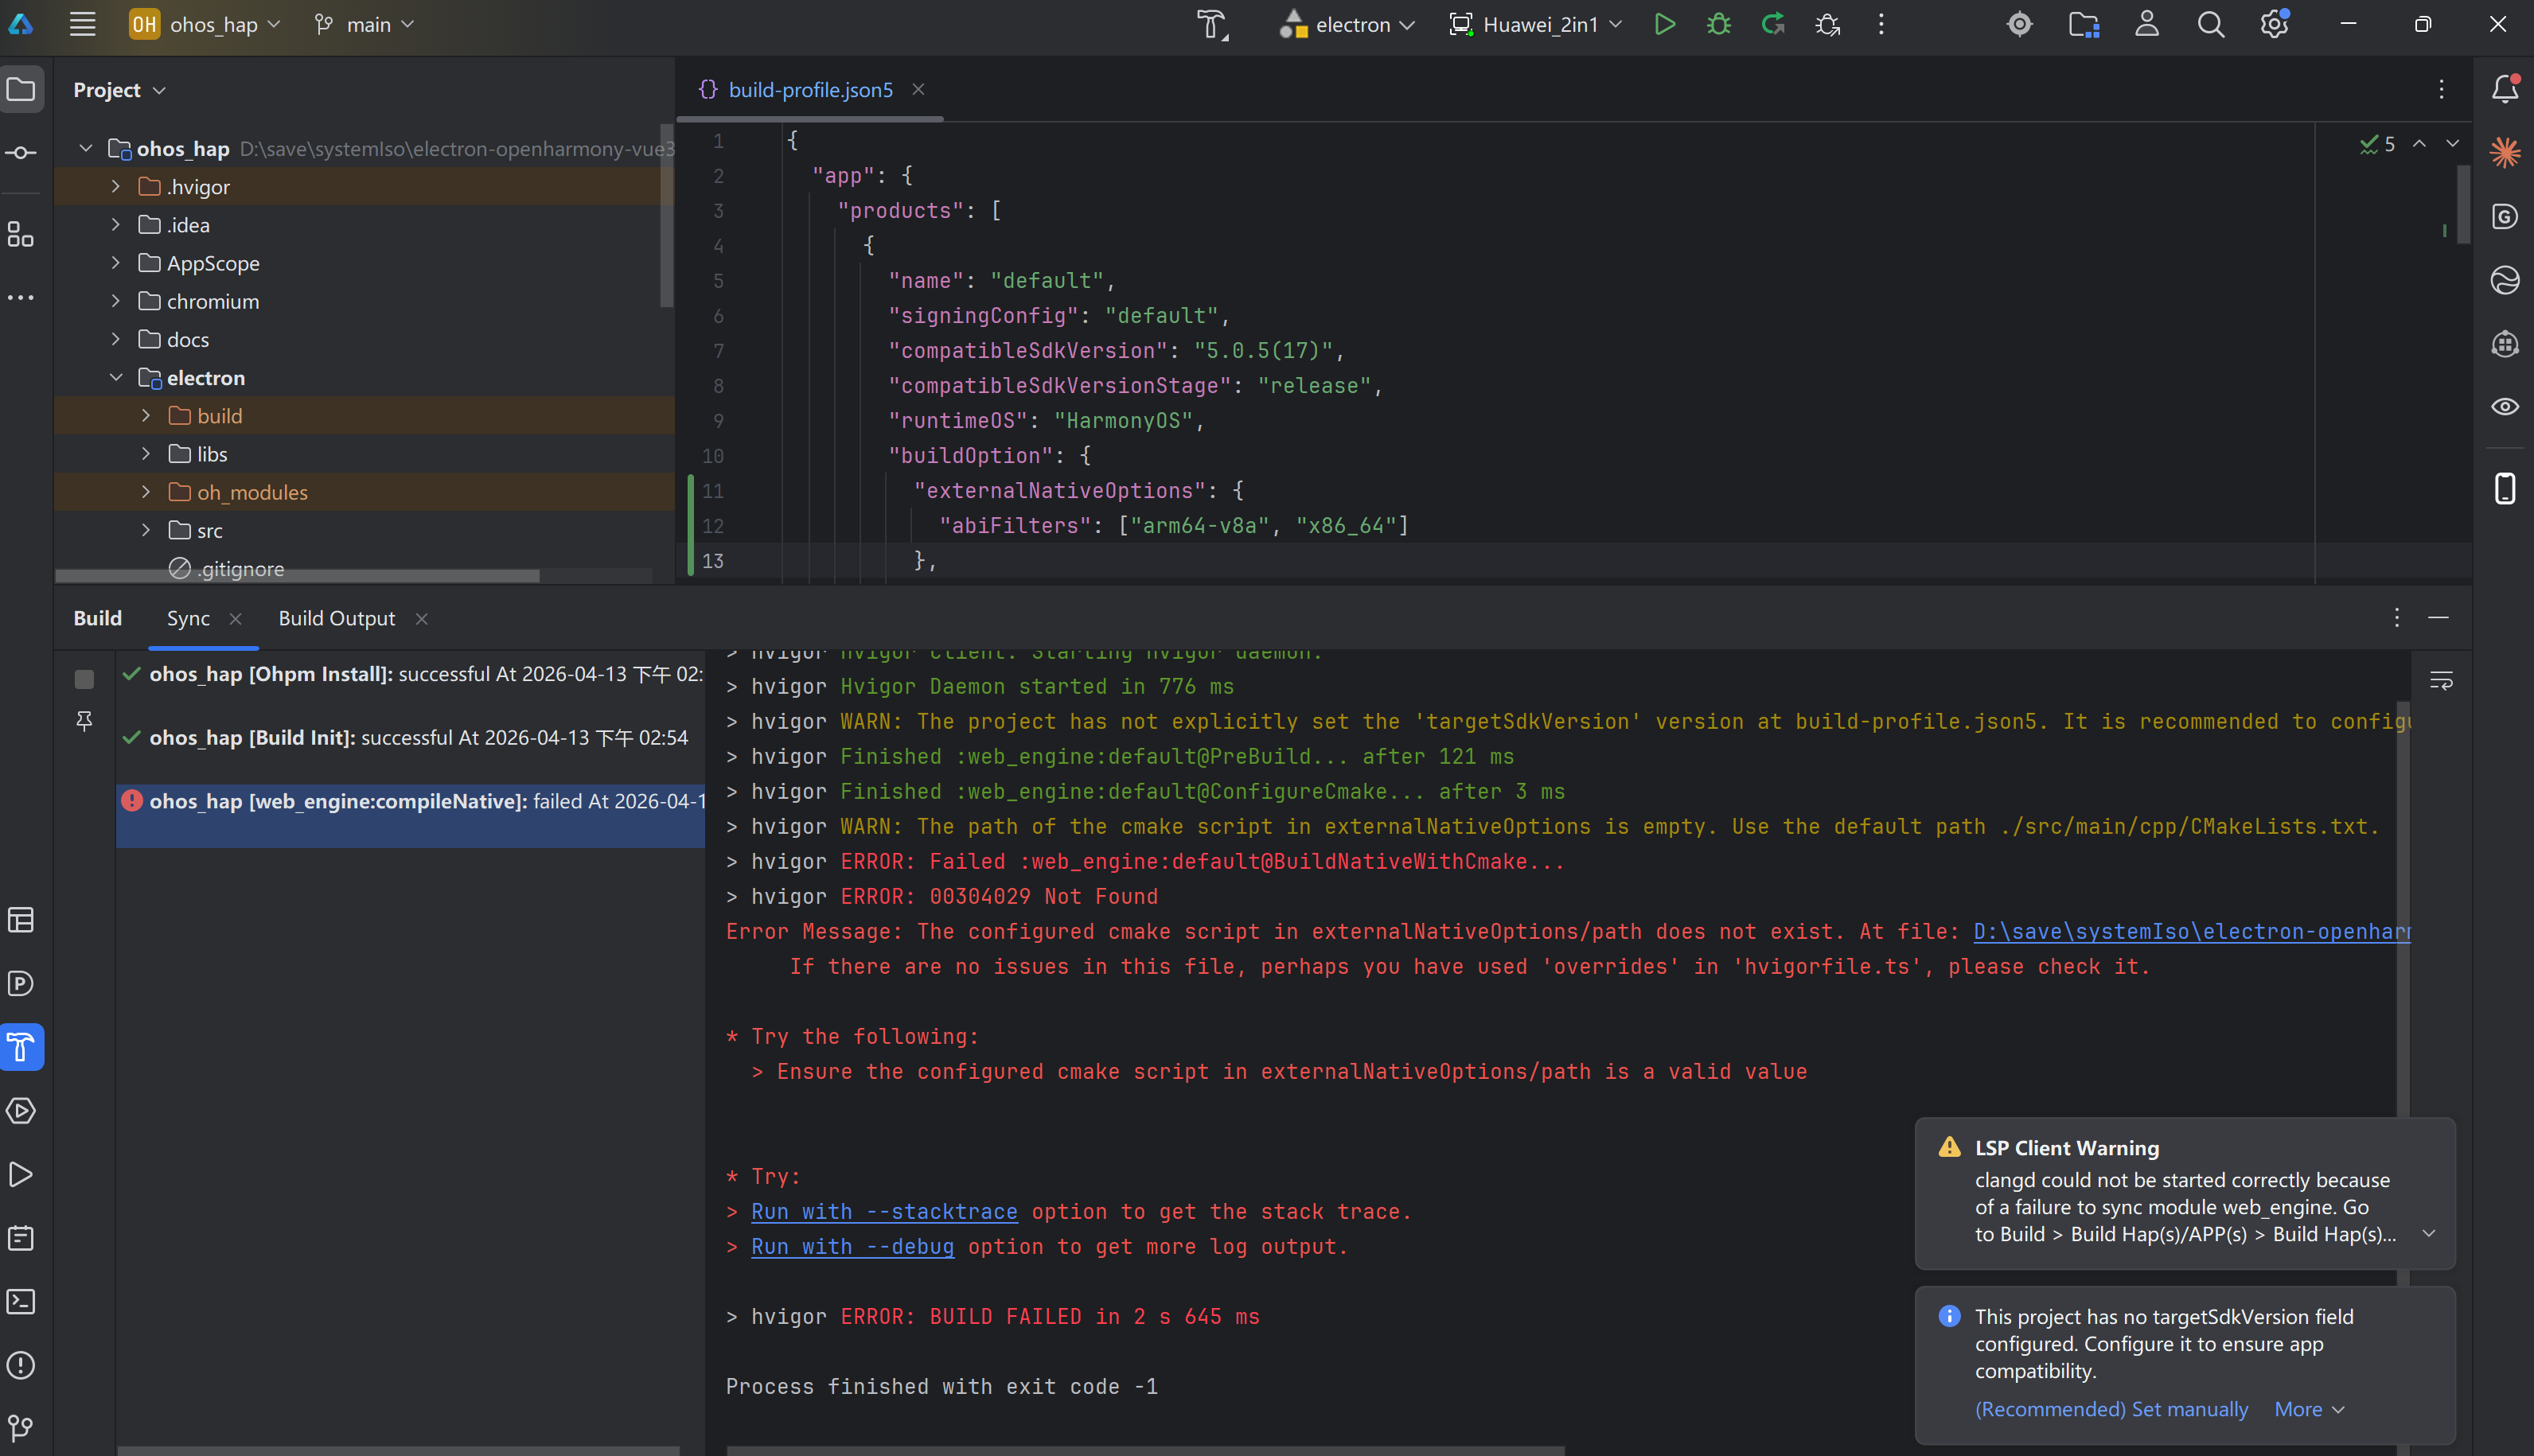This screenshot has width=2534, height=1456.
Task: Open the Search Everywhere magnifier icon
Action: click(2210, 24)
